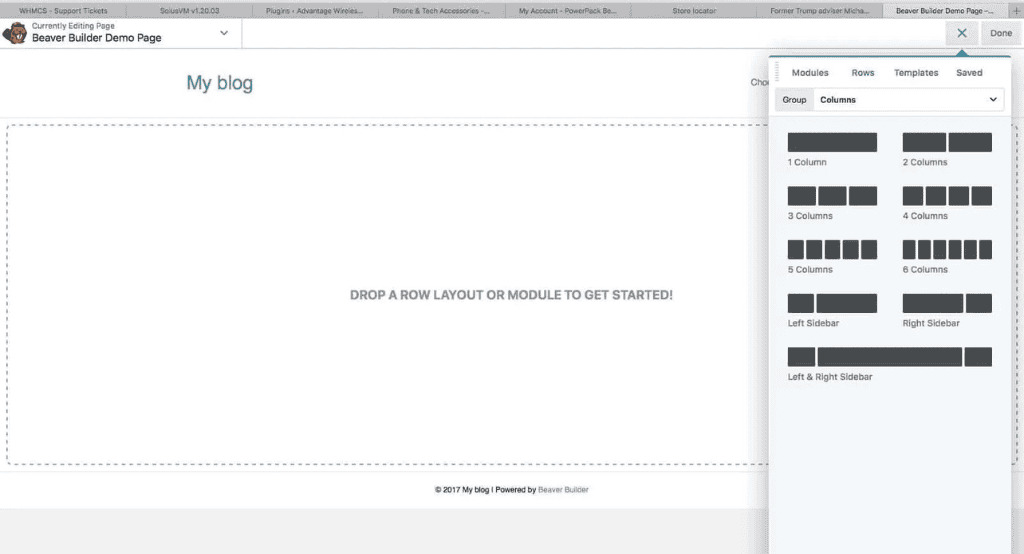
Task: Click the Done button
Action: (1000, 33)
